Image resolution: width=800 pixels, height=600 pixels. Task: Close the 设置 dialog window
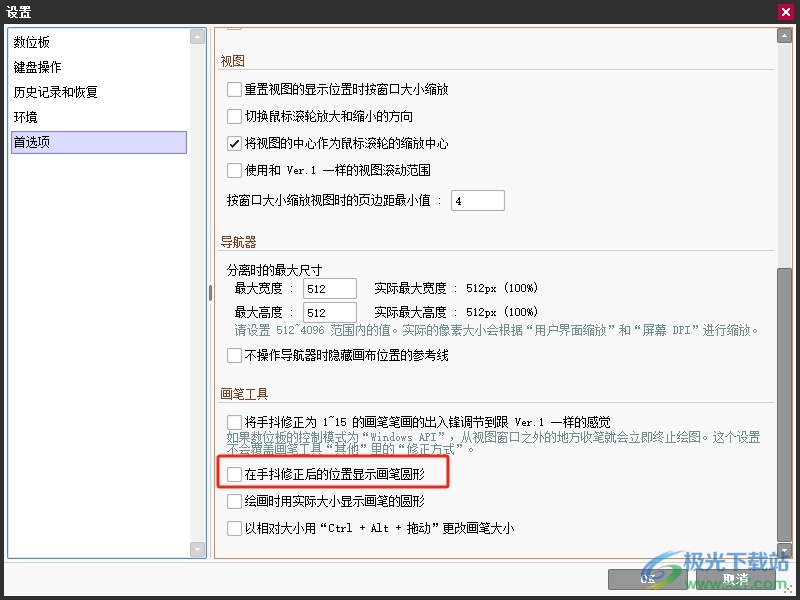[x=786, y=11]
